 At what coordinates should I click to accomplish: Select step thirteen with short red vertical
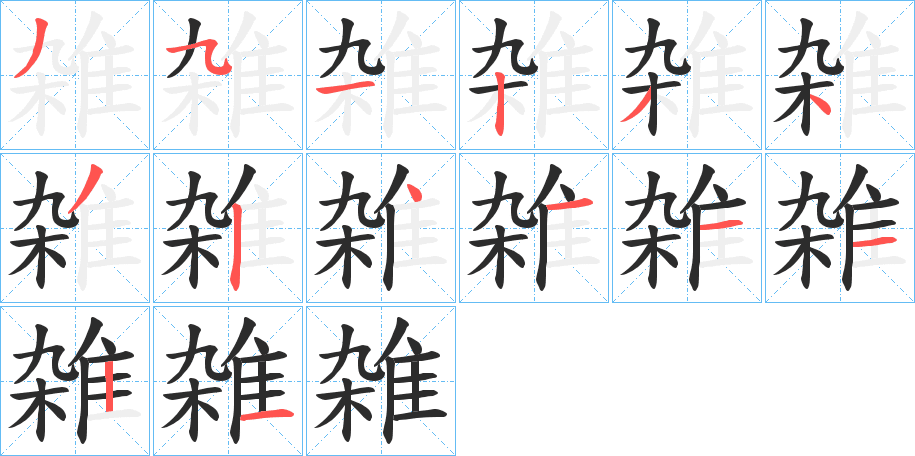75,381
